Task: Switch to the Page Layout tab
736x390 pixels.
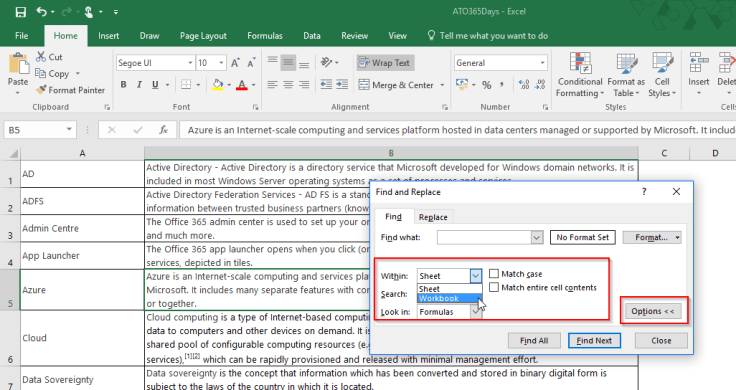Action: [x=203, y=36]
